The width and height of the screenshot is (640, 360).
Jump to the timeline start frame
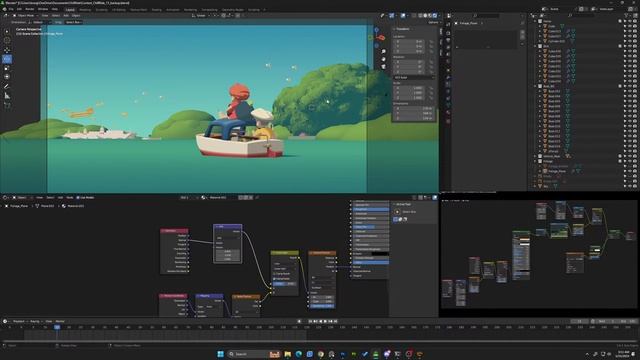(x=310, y=321)
